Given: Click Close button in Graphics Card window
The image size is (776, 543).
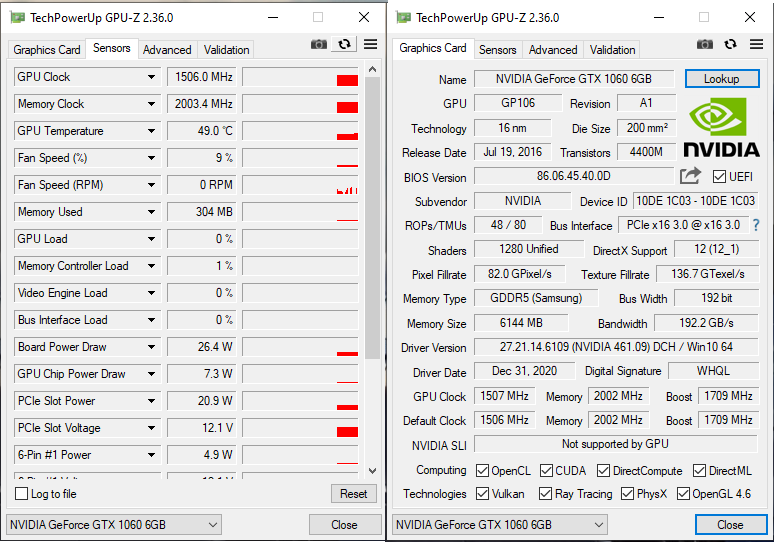Looking at the screenshot, I should pos(730,525).
